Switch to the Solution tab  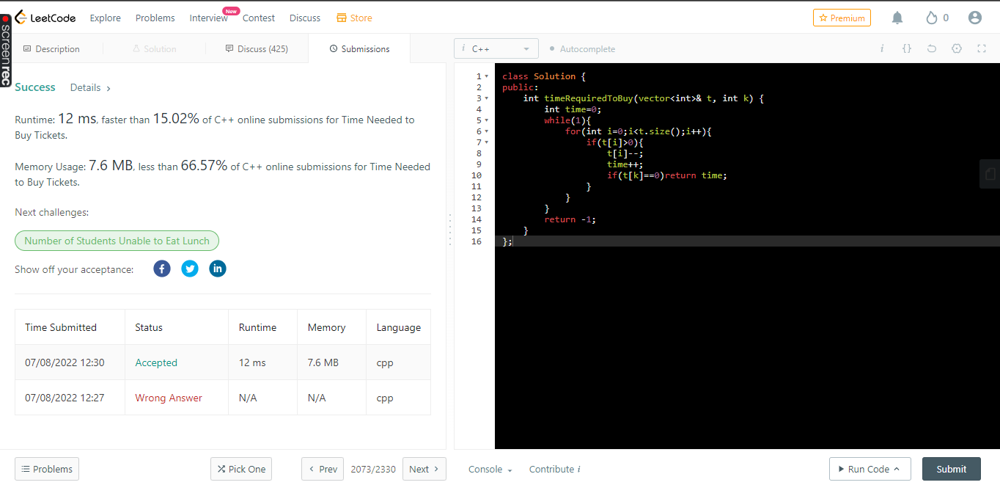click(x=154, y=48)
